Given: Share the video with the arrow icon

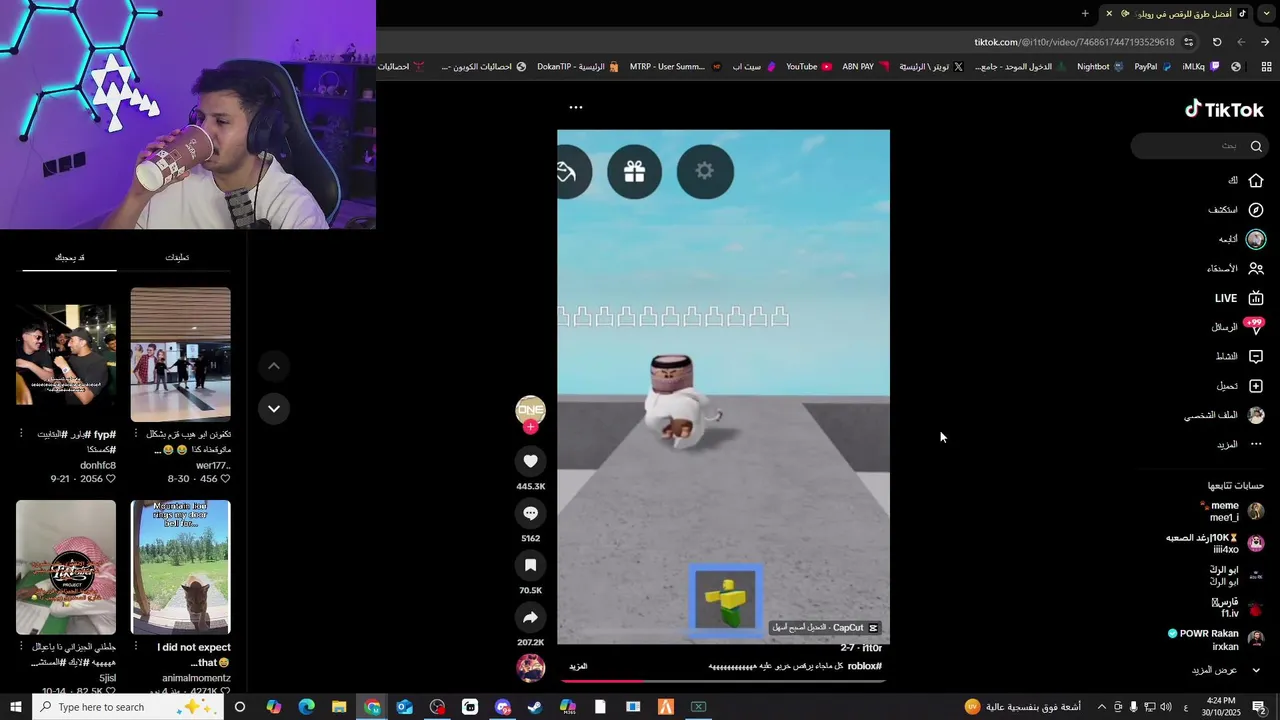Looking at the screenshot, I should (x=531, y=617).
